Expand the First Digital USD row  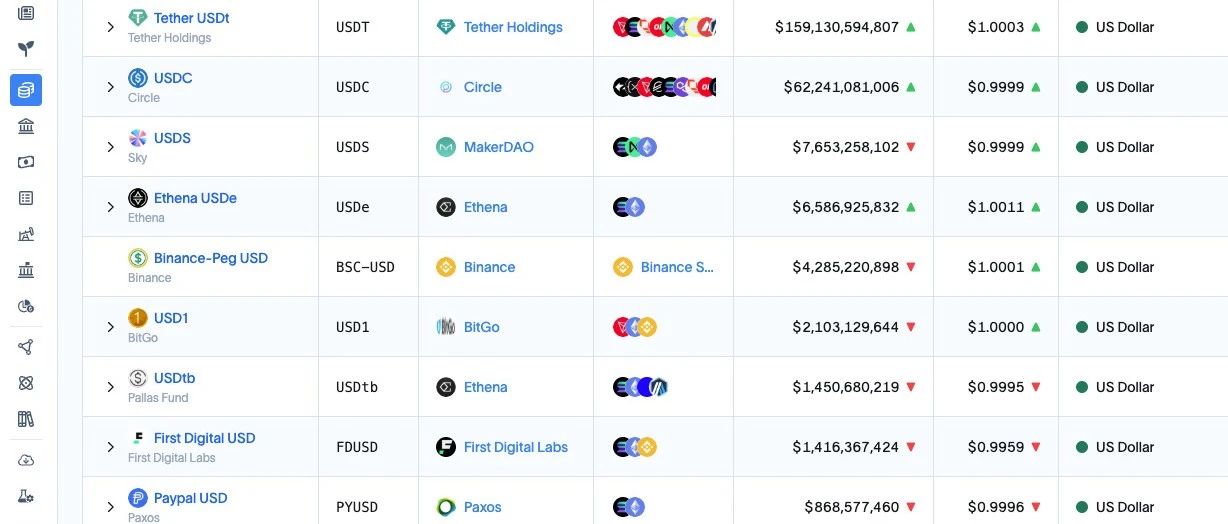(x=111, y=447)
